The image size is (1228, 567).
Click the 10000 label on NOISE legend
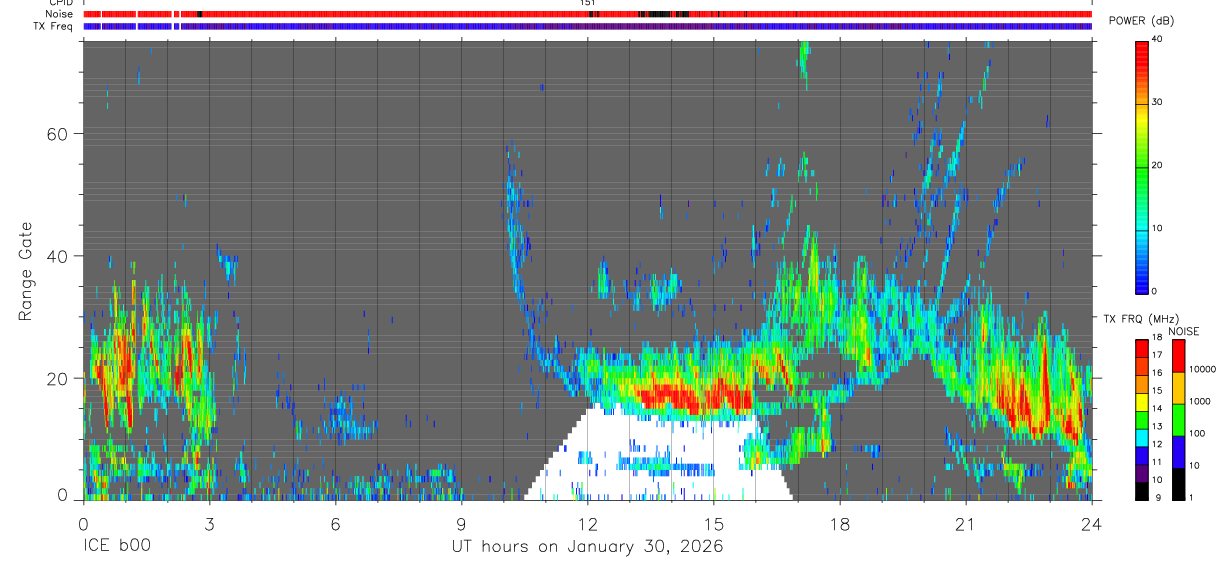click(x=1203, y=369)
